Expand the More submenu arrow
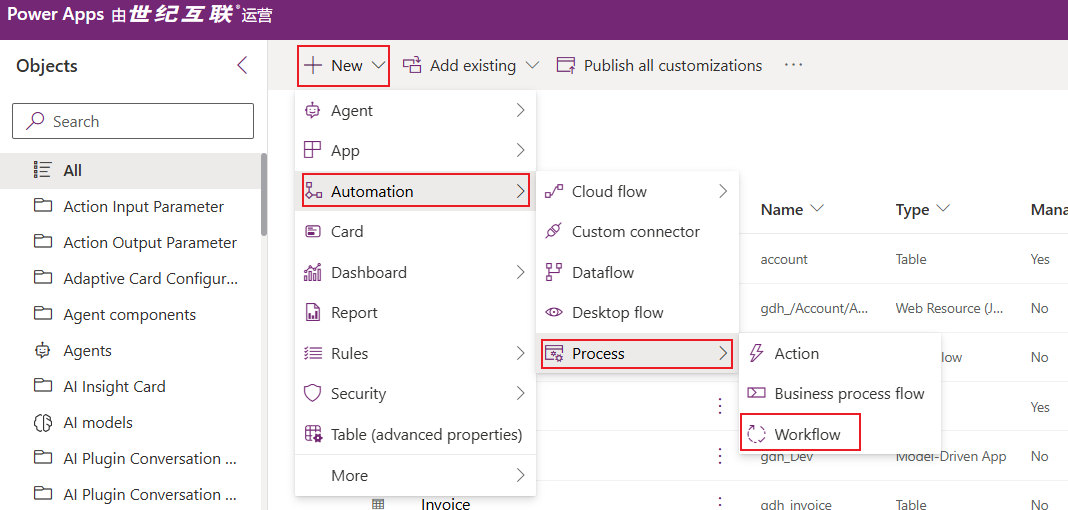The height and width of the screenshot is (510, 1068). [x=520, y=475]
